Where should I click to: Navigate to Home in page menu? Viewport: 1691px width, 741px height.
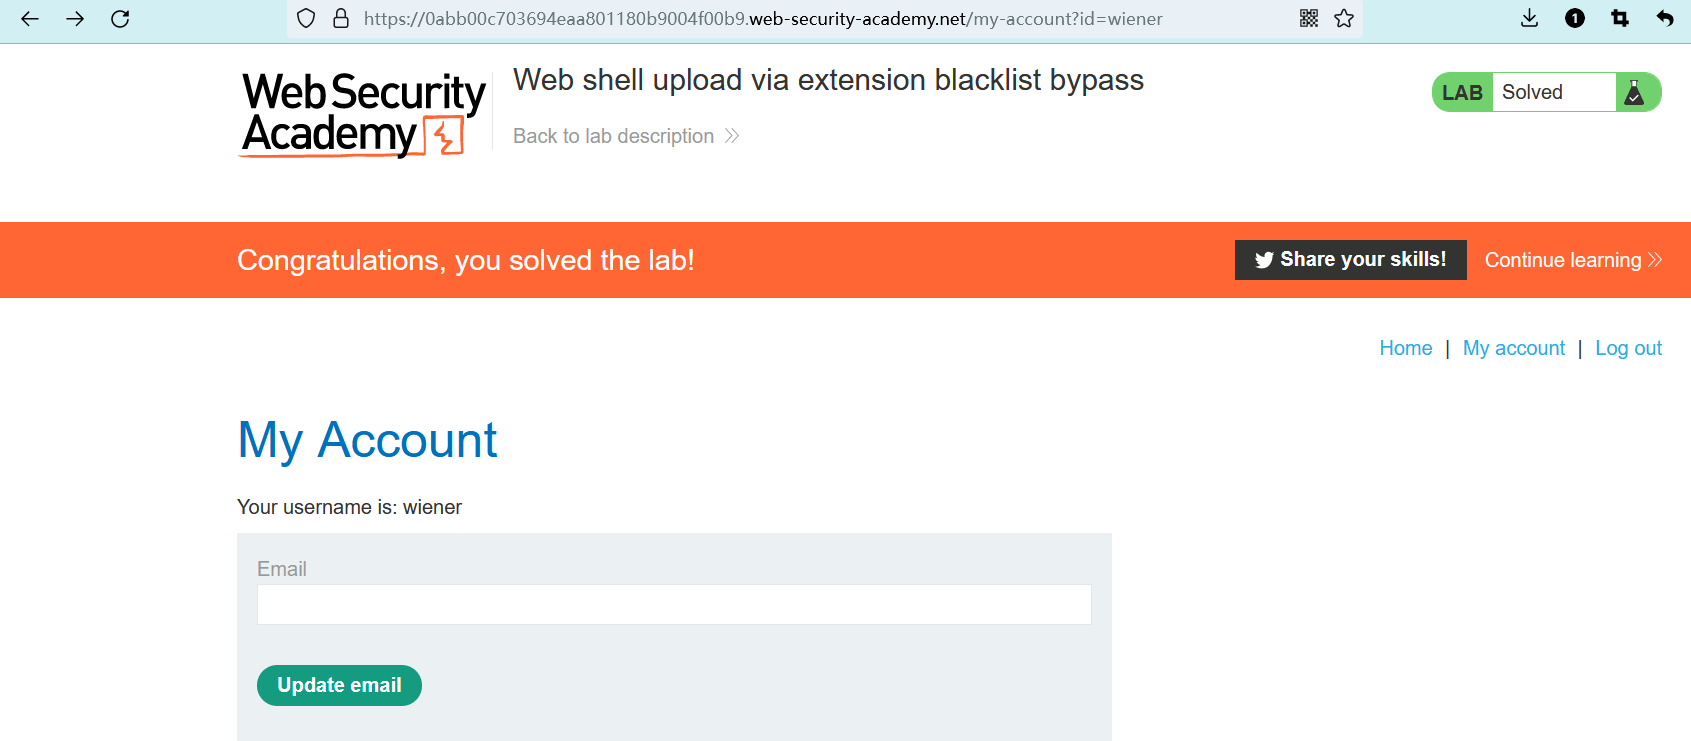point(1405,348)
